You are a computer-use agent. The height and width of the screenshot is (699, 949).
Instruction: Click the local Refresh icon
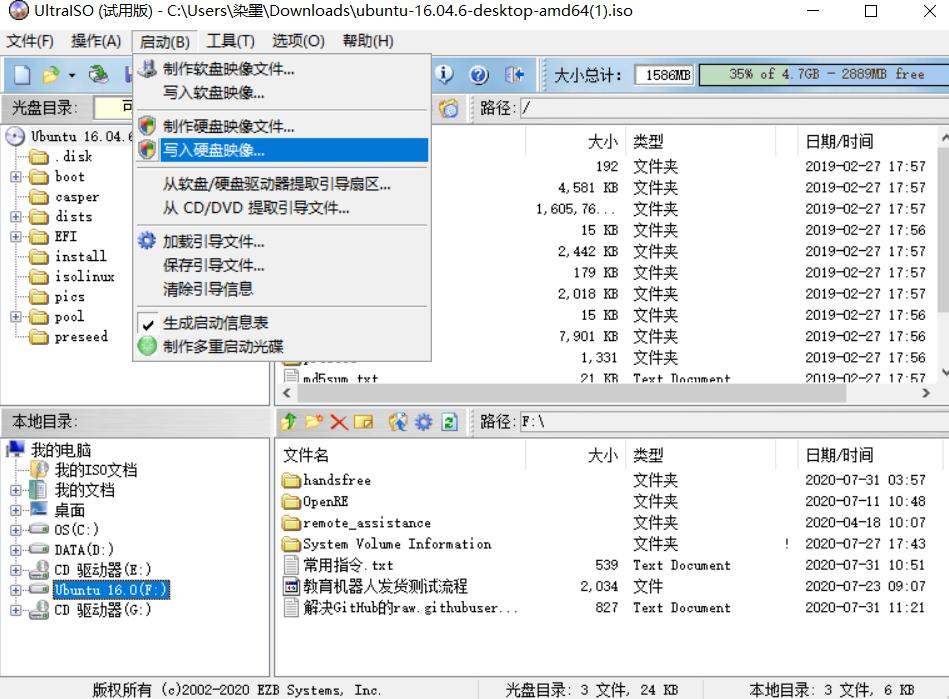pos(449,421)
